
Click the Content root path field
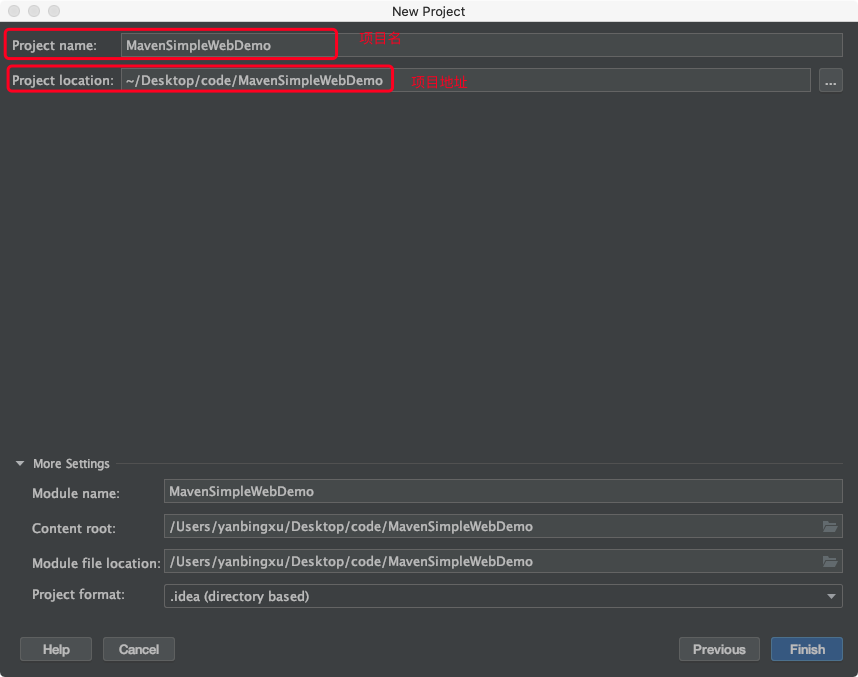click(503, 526)
